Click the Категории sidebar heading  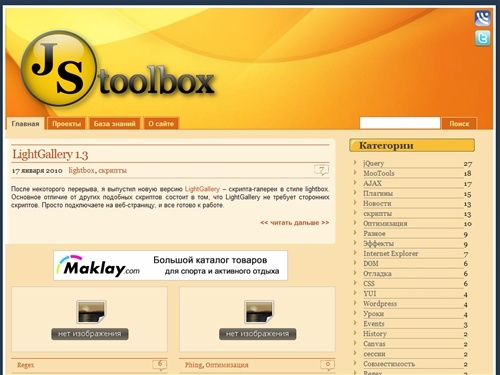pos(412,145)
